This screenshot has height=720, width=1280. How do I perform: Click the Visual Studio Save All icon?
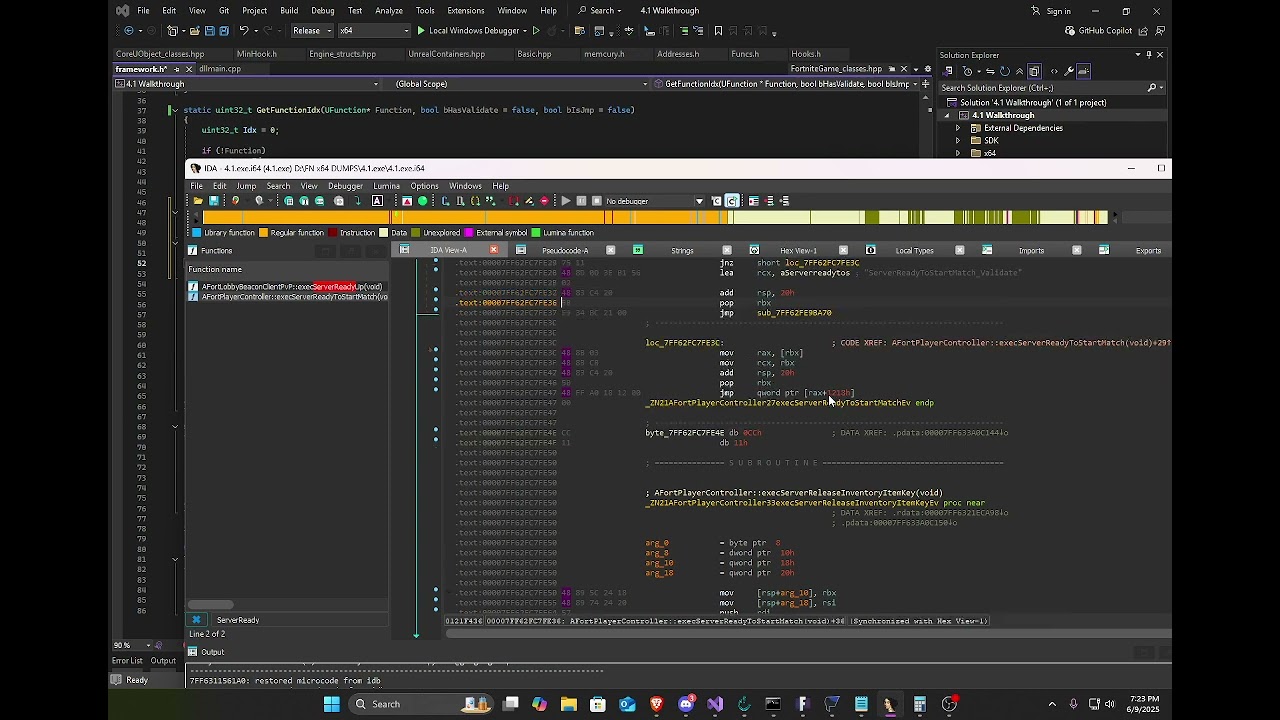click(224, 30)
